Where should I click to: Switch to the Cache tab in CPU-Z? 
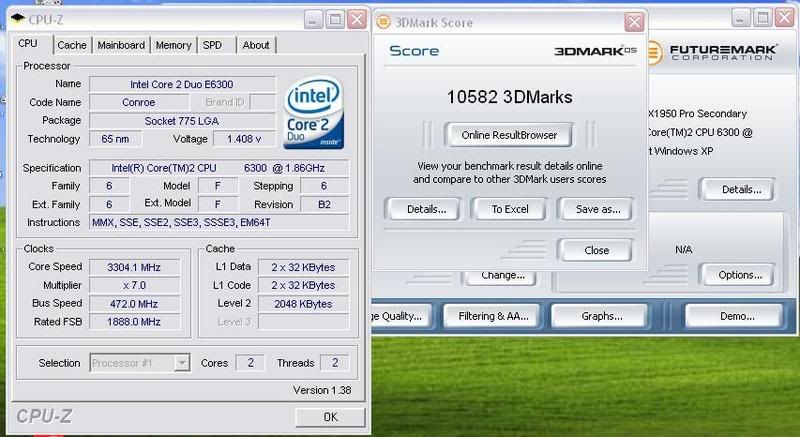pos(72,45)
